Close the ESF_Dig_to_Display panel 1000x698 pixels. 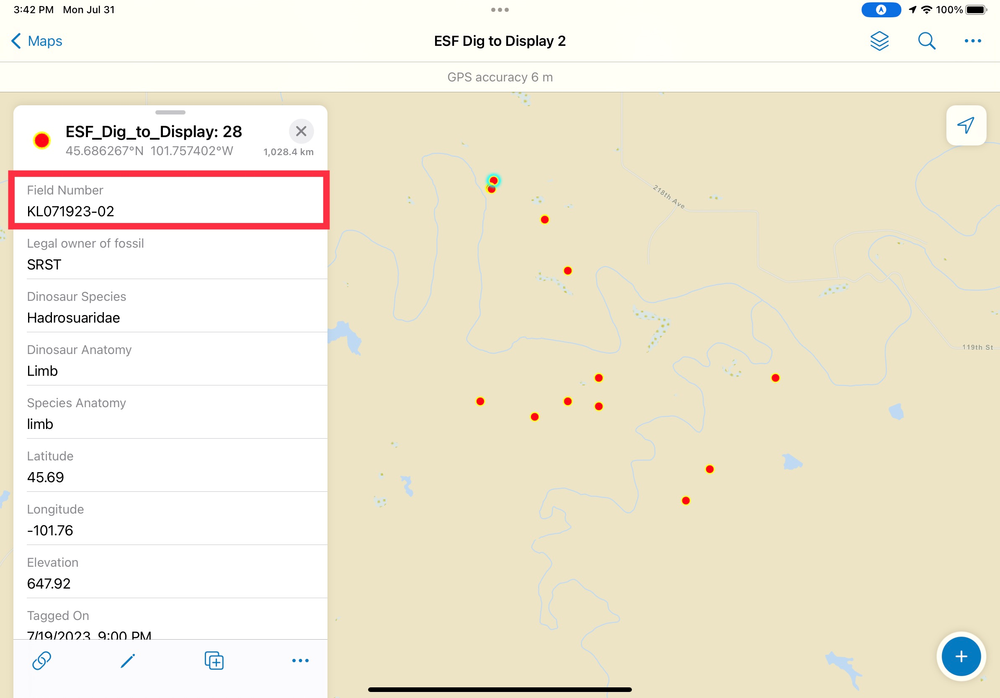[x=301, y=130]
